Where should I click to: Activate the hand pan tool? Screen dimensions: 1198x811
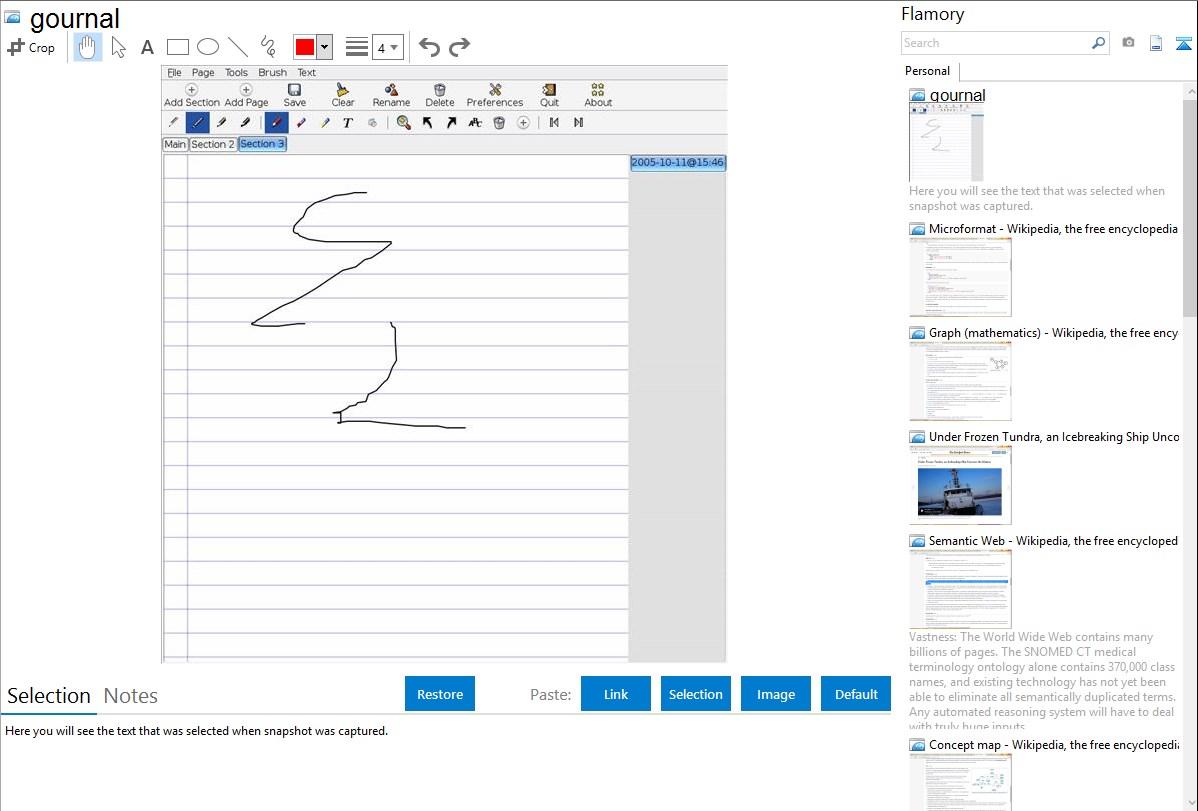[88, 47]
